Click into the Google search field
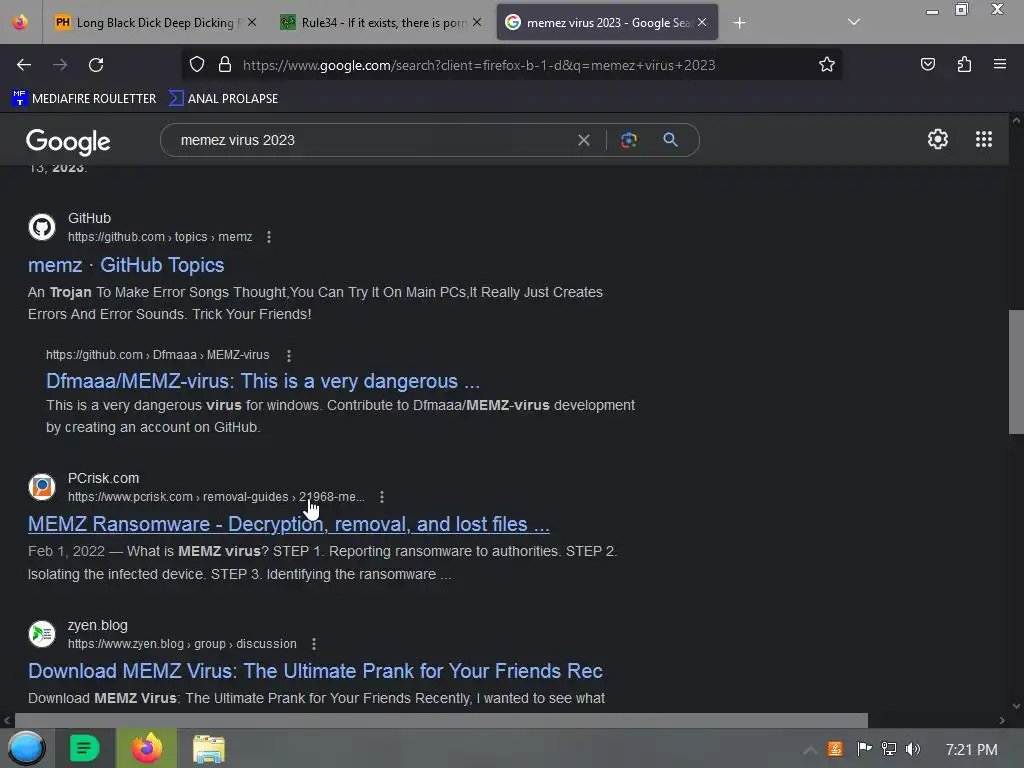 pyautogui.click(x=372, y=140)
